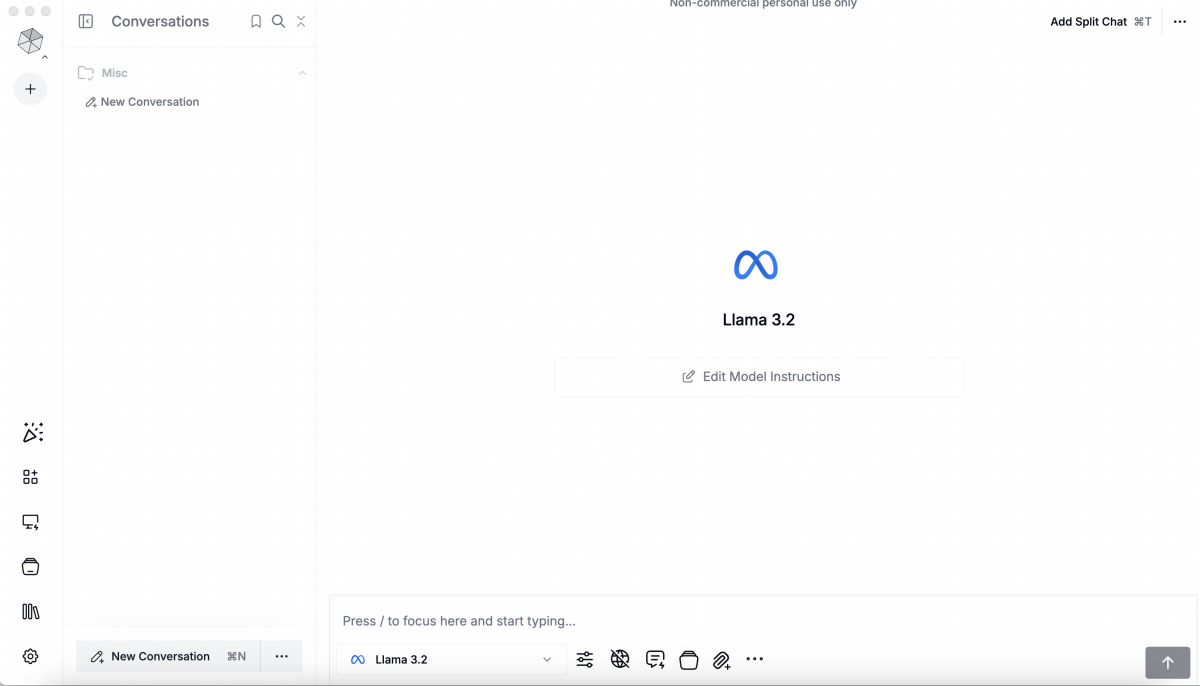
Task: Open the quick prompts chat-bolt icon
Action: (x=655, y=659)
